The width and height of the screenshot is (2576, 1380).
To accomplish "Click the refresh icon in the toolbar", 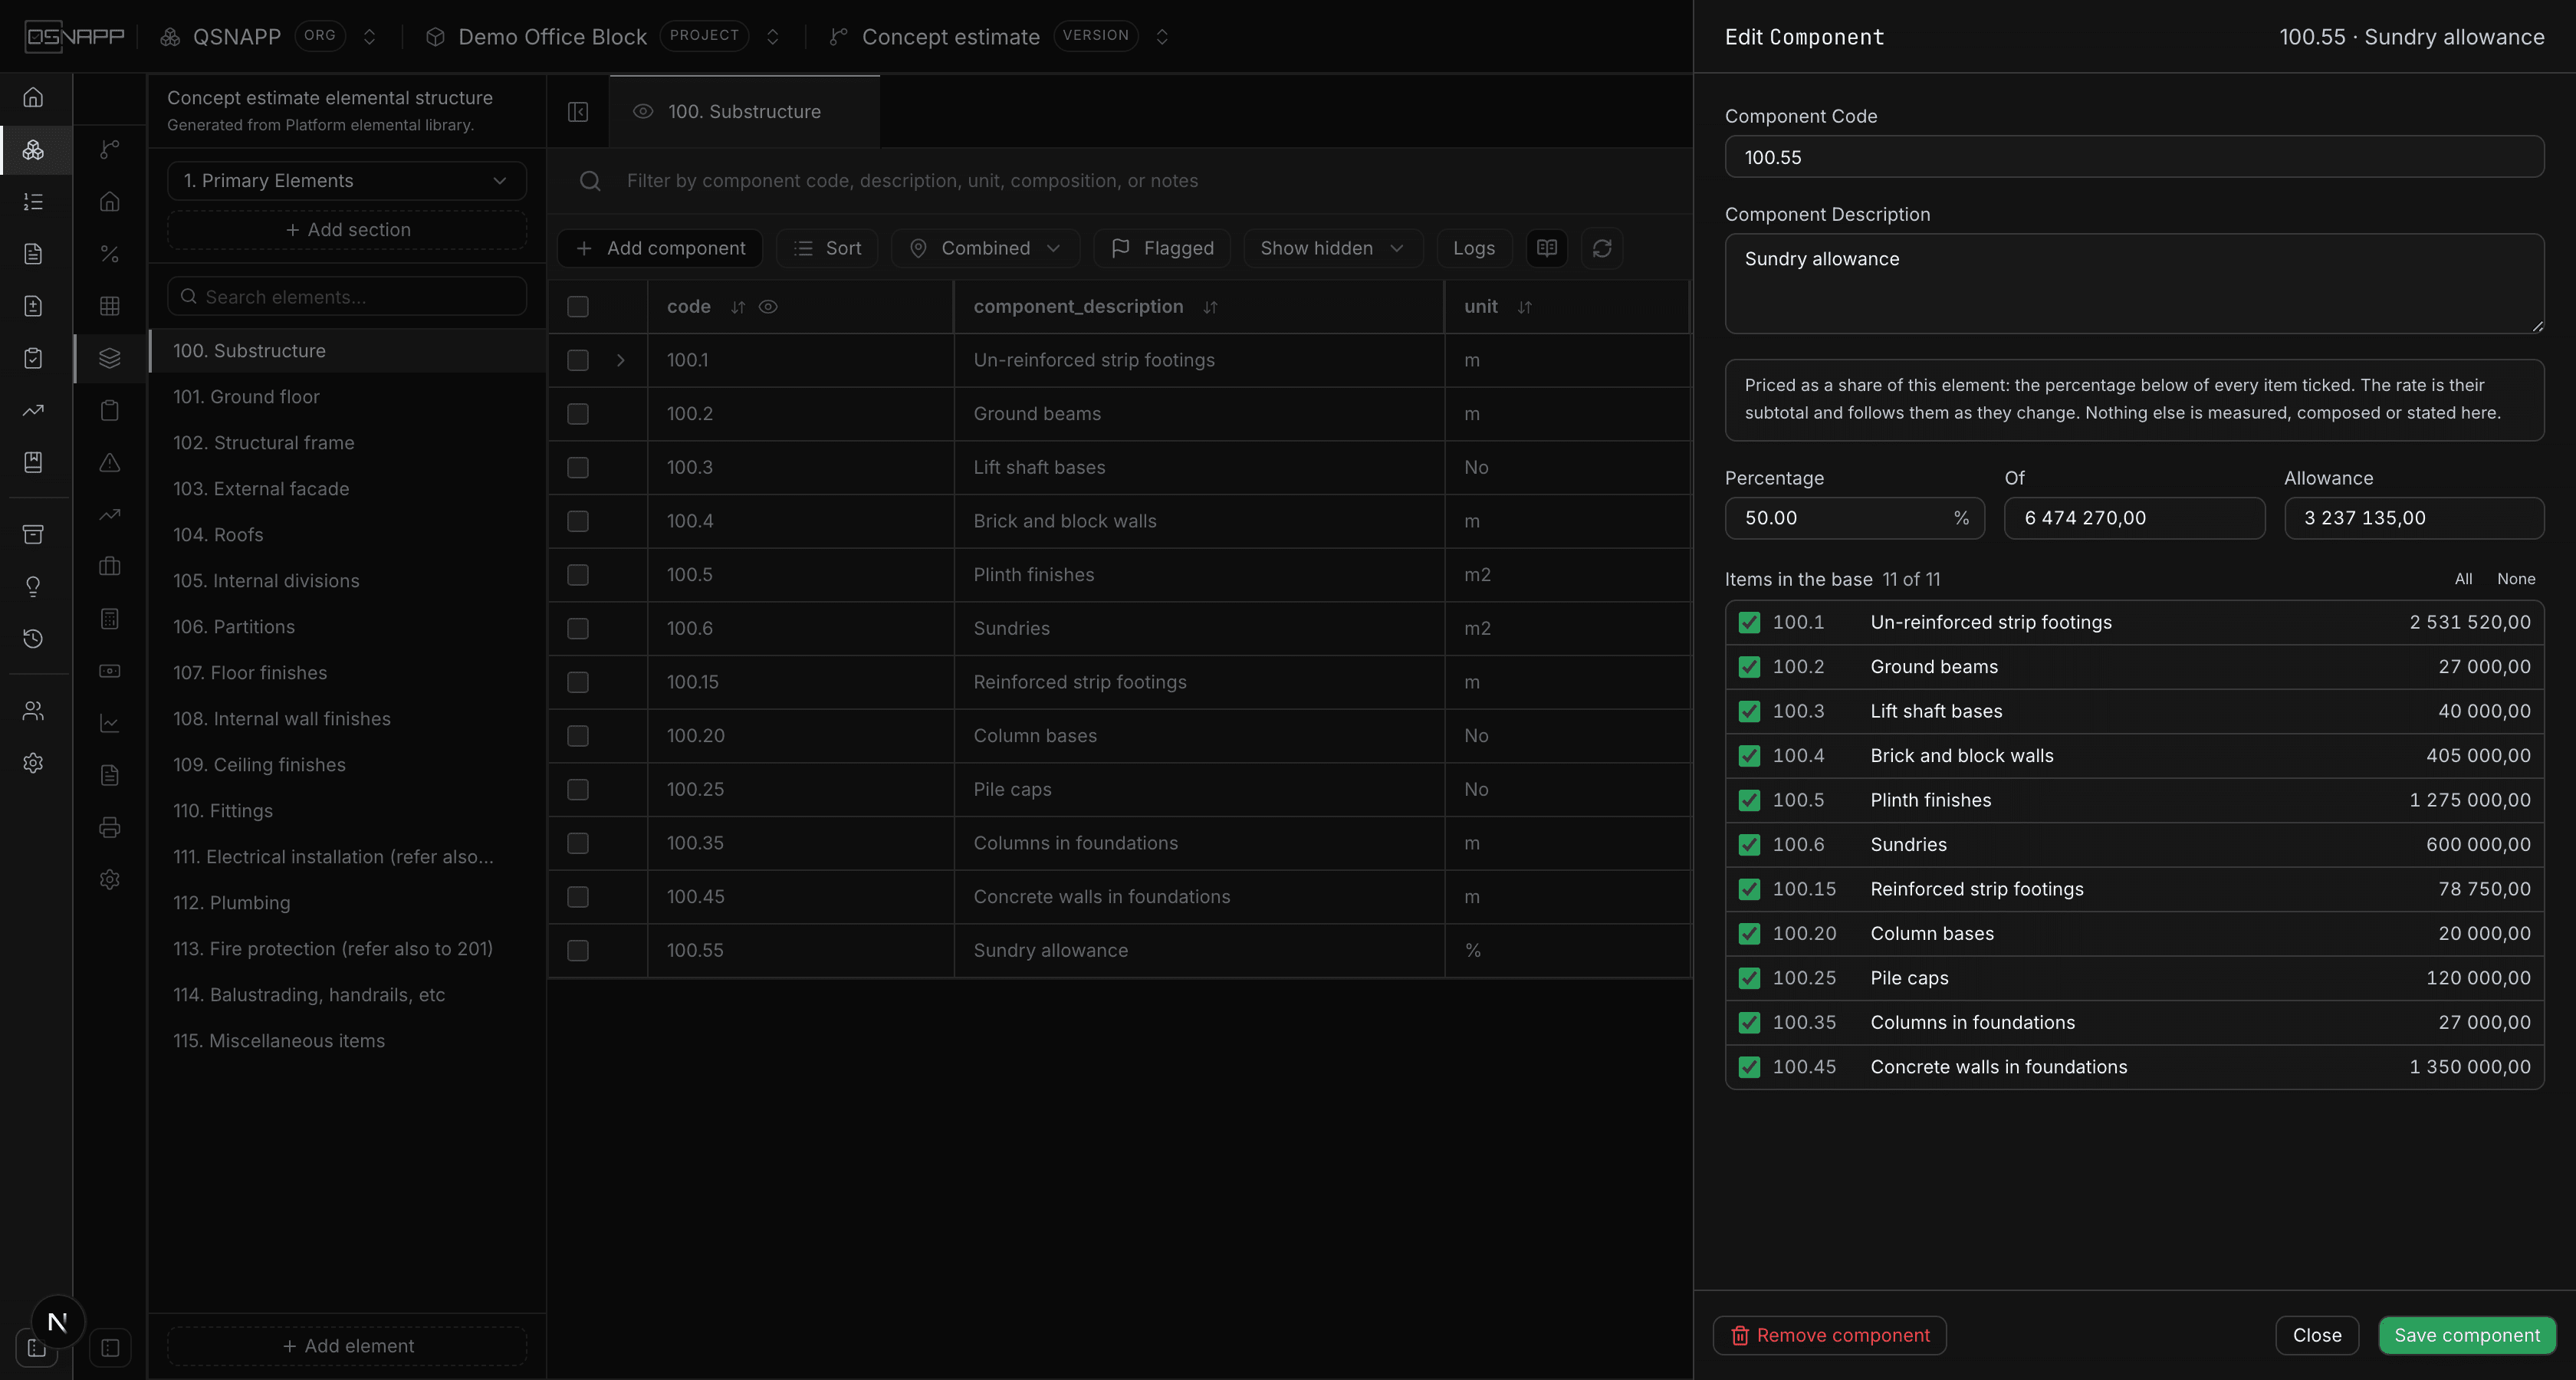I will click(x=1602, y=248).
